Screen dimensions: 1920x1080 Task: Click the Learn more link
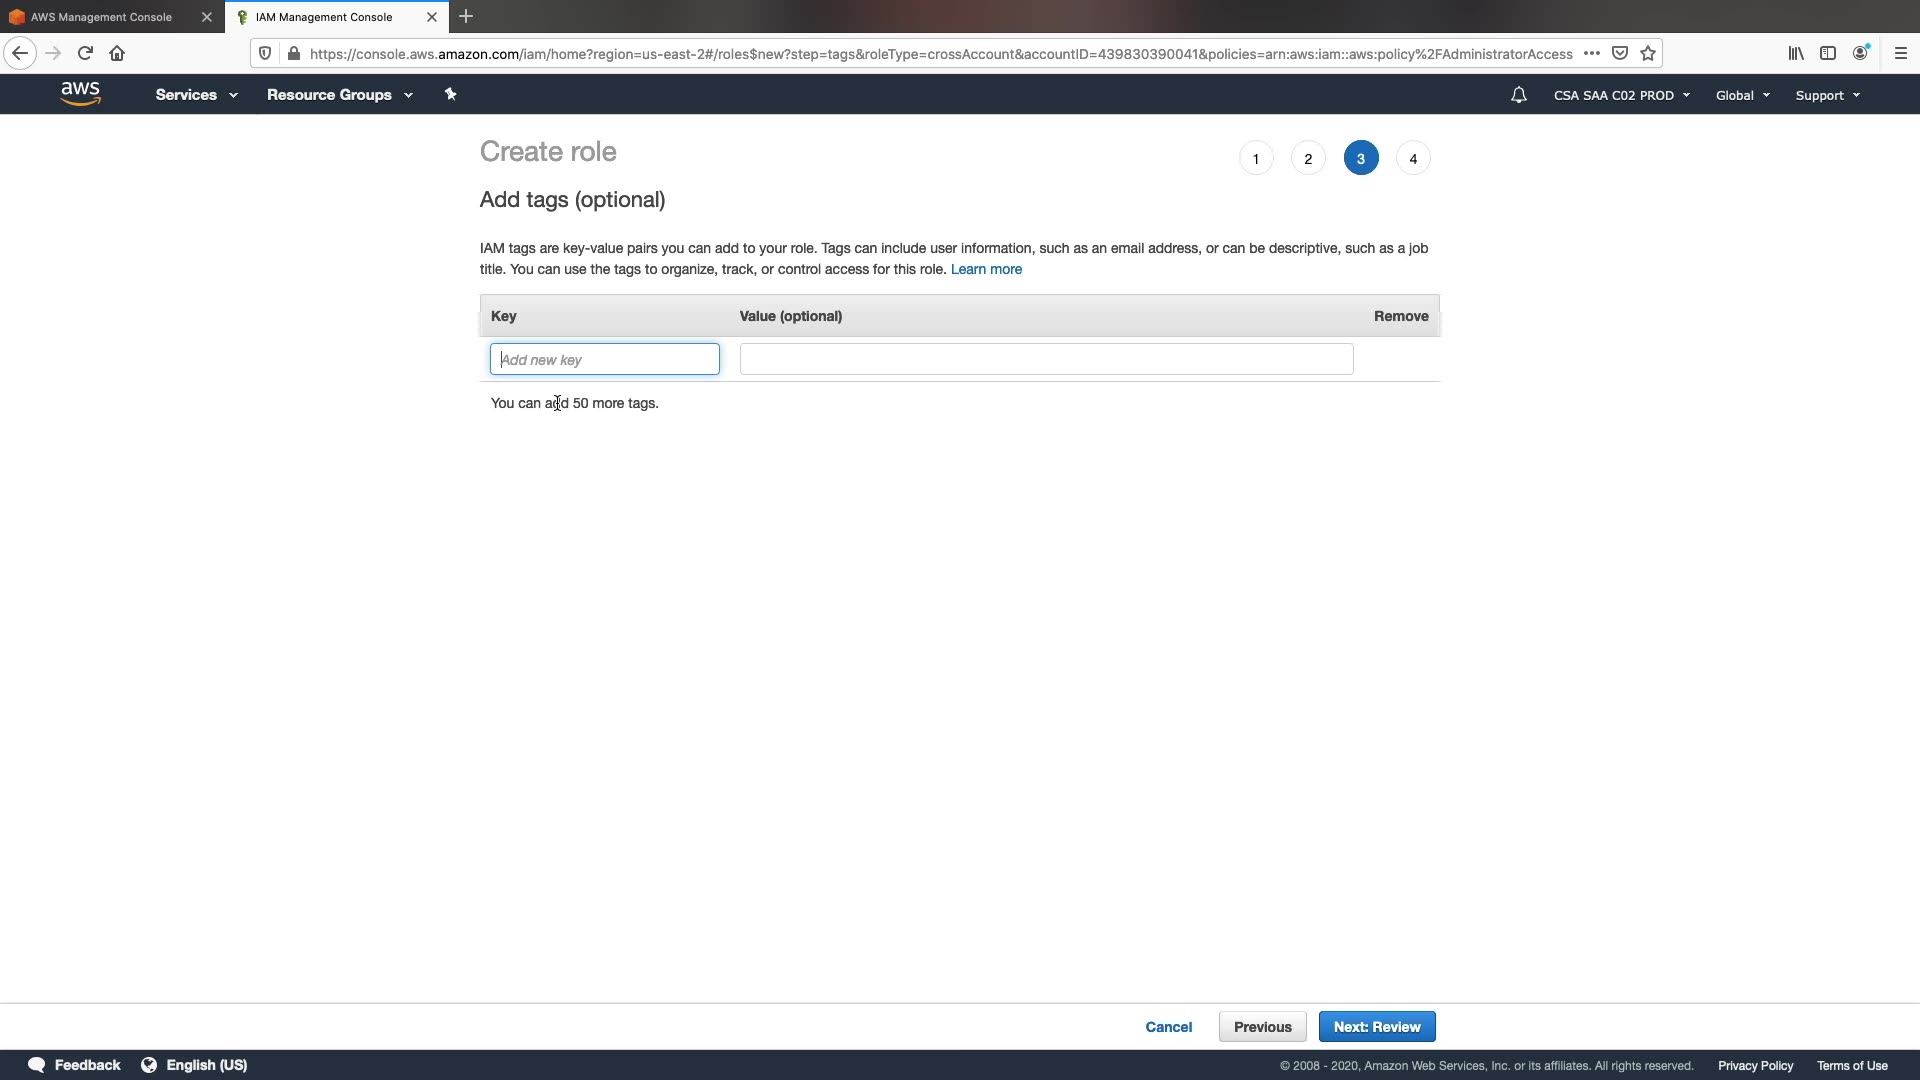click(986, 269)
